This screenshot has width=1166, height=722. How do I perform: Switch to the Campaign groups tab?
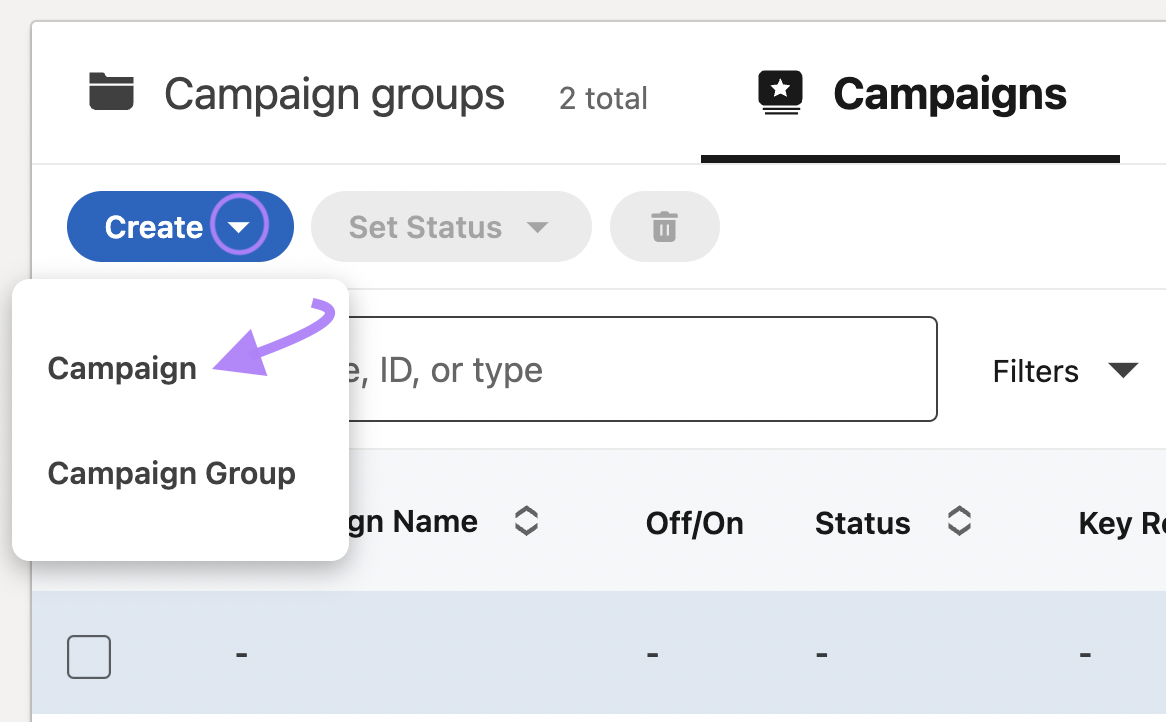pyautogui.click(x=334, y=93)
